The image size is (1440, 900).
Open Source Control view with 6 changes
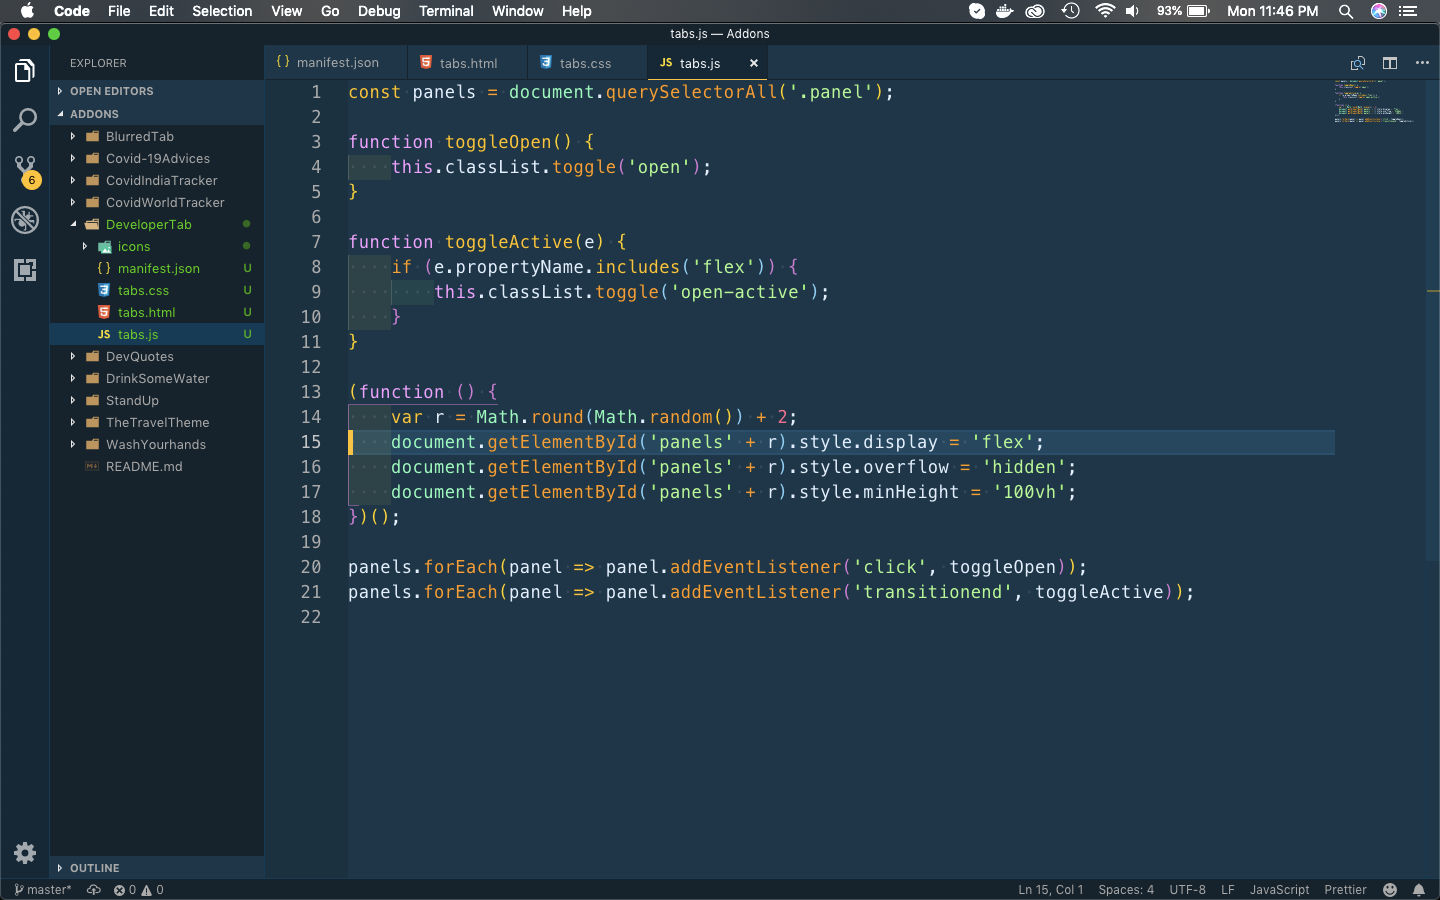(25, 170)
